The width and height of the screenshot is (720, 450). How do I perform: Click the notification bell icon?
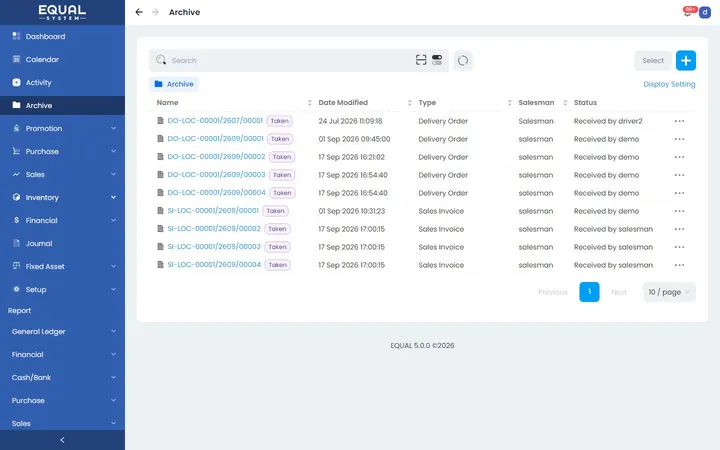(x=687, y=12)
